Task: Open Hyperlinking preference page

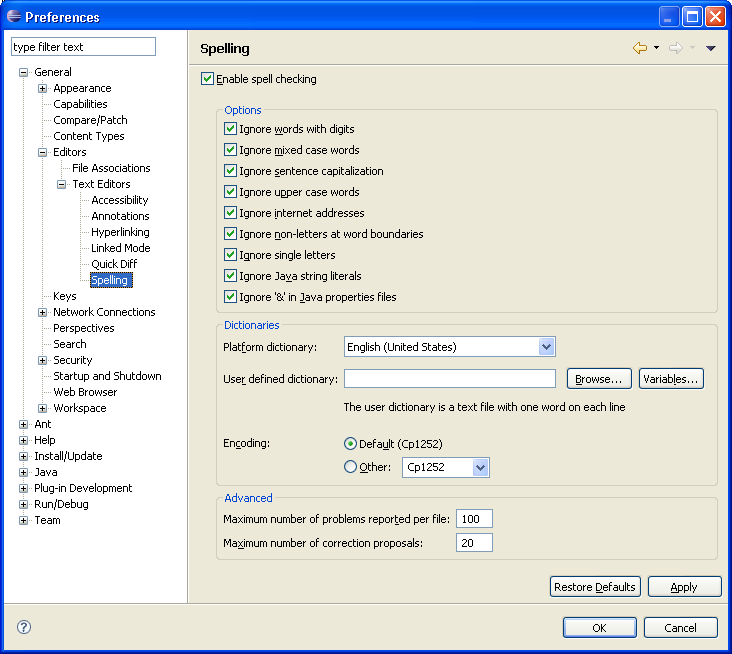Action: click(x=120, y=232)
